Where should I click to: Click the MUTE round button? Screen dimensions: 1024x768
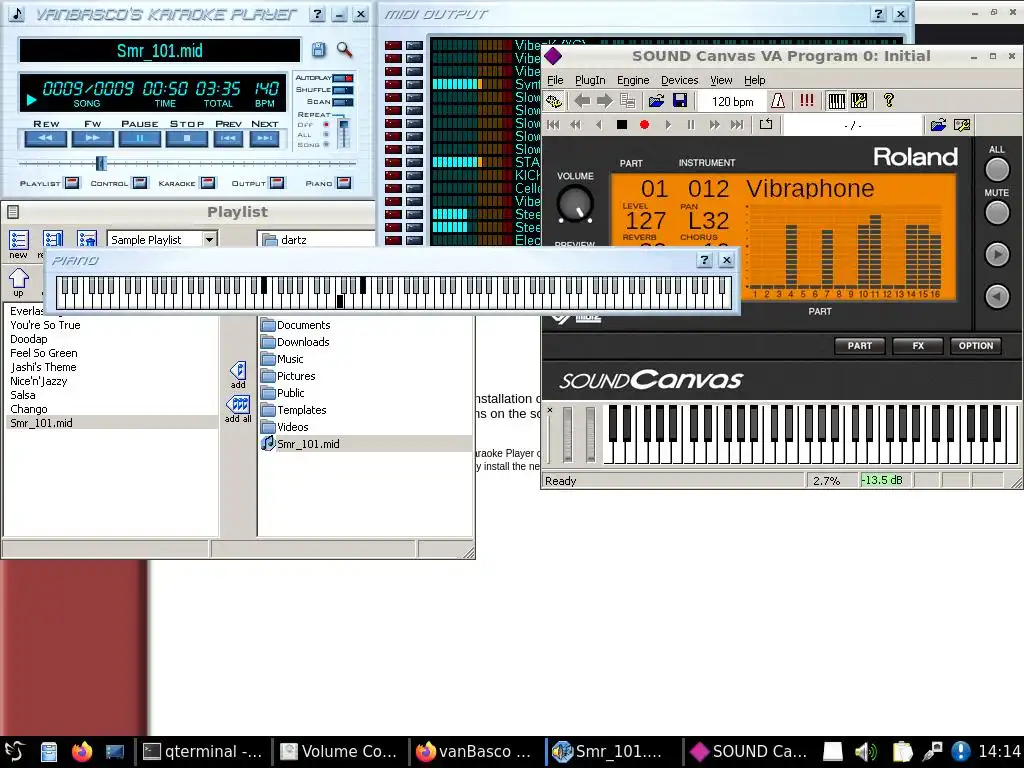997,212
